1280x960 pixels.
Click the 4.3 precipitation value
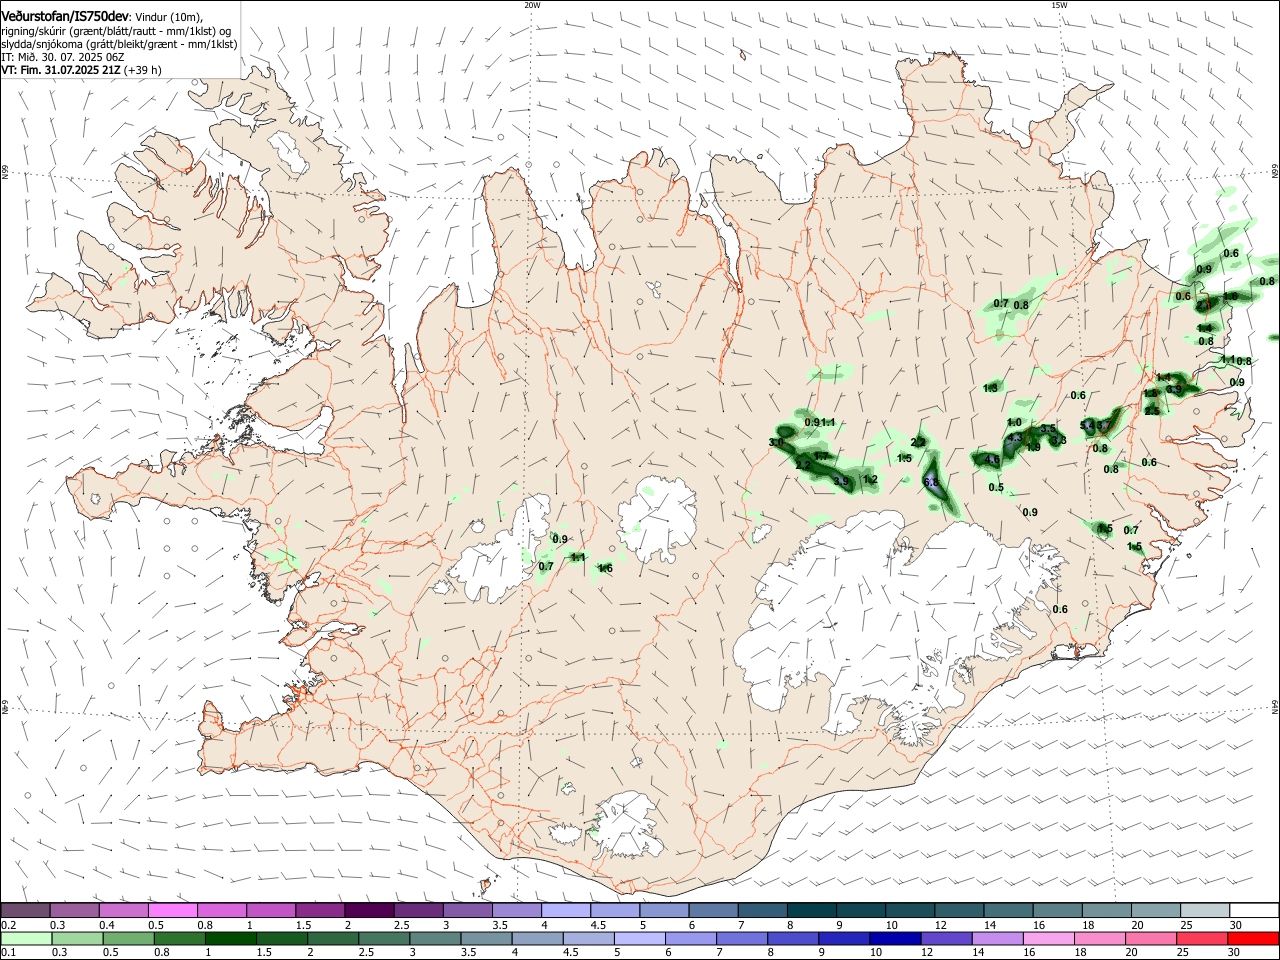point(1014,437)
